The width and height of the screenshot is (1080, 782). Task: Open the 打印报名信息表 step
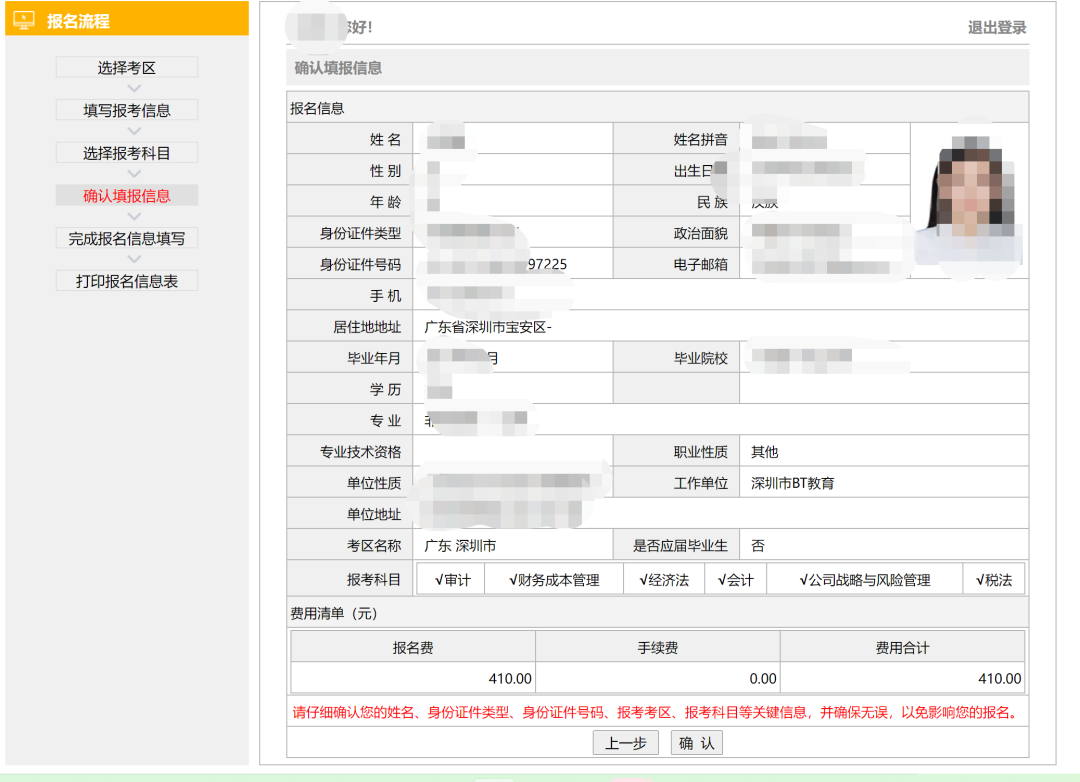(x=127, y=281)
